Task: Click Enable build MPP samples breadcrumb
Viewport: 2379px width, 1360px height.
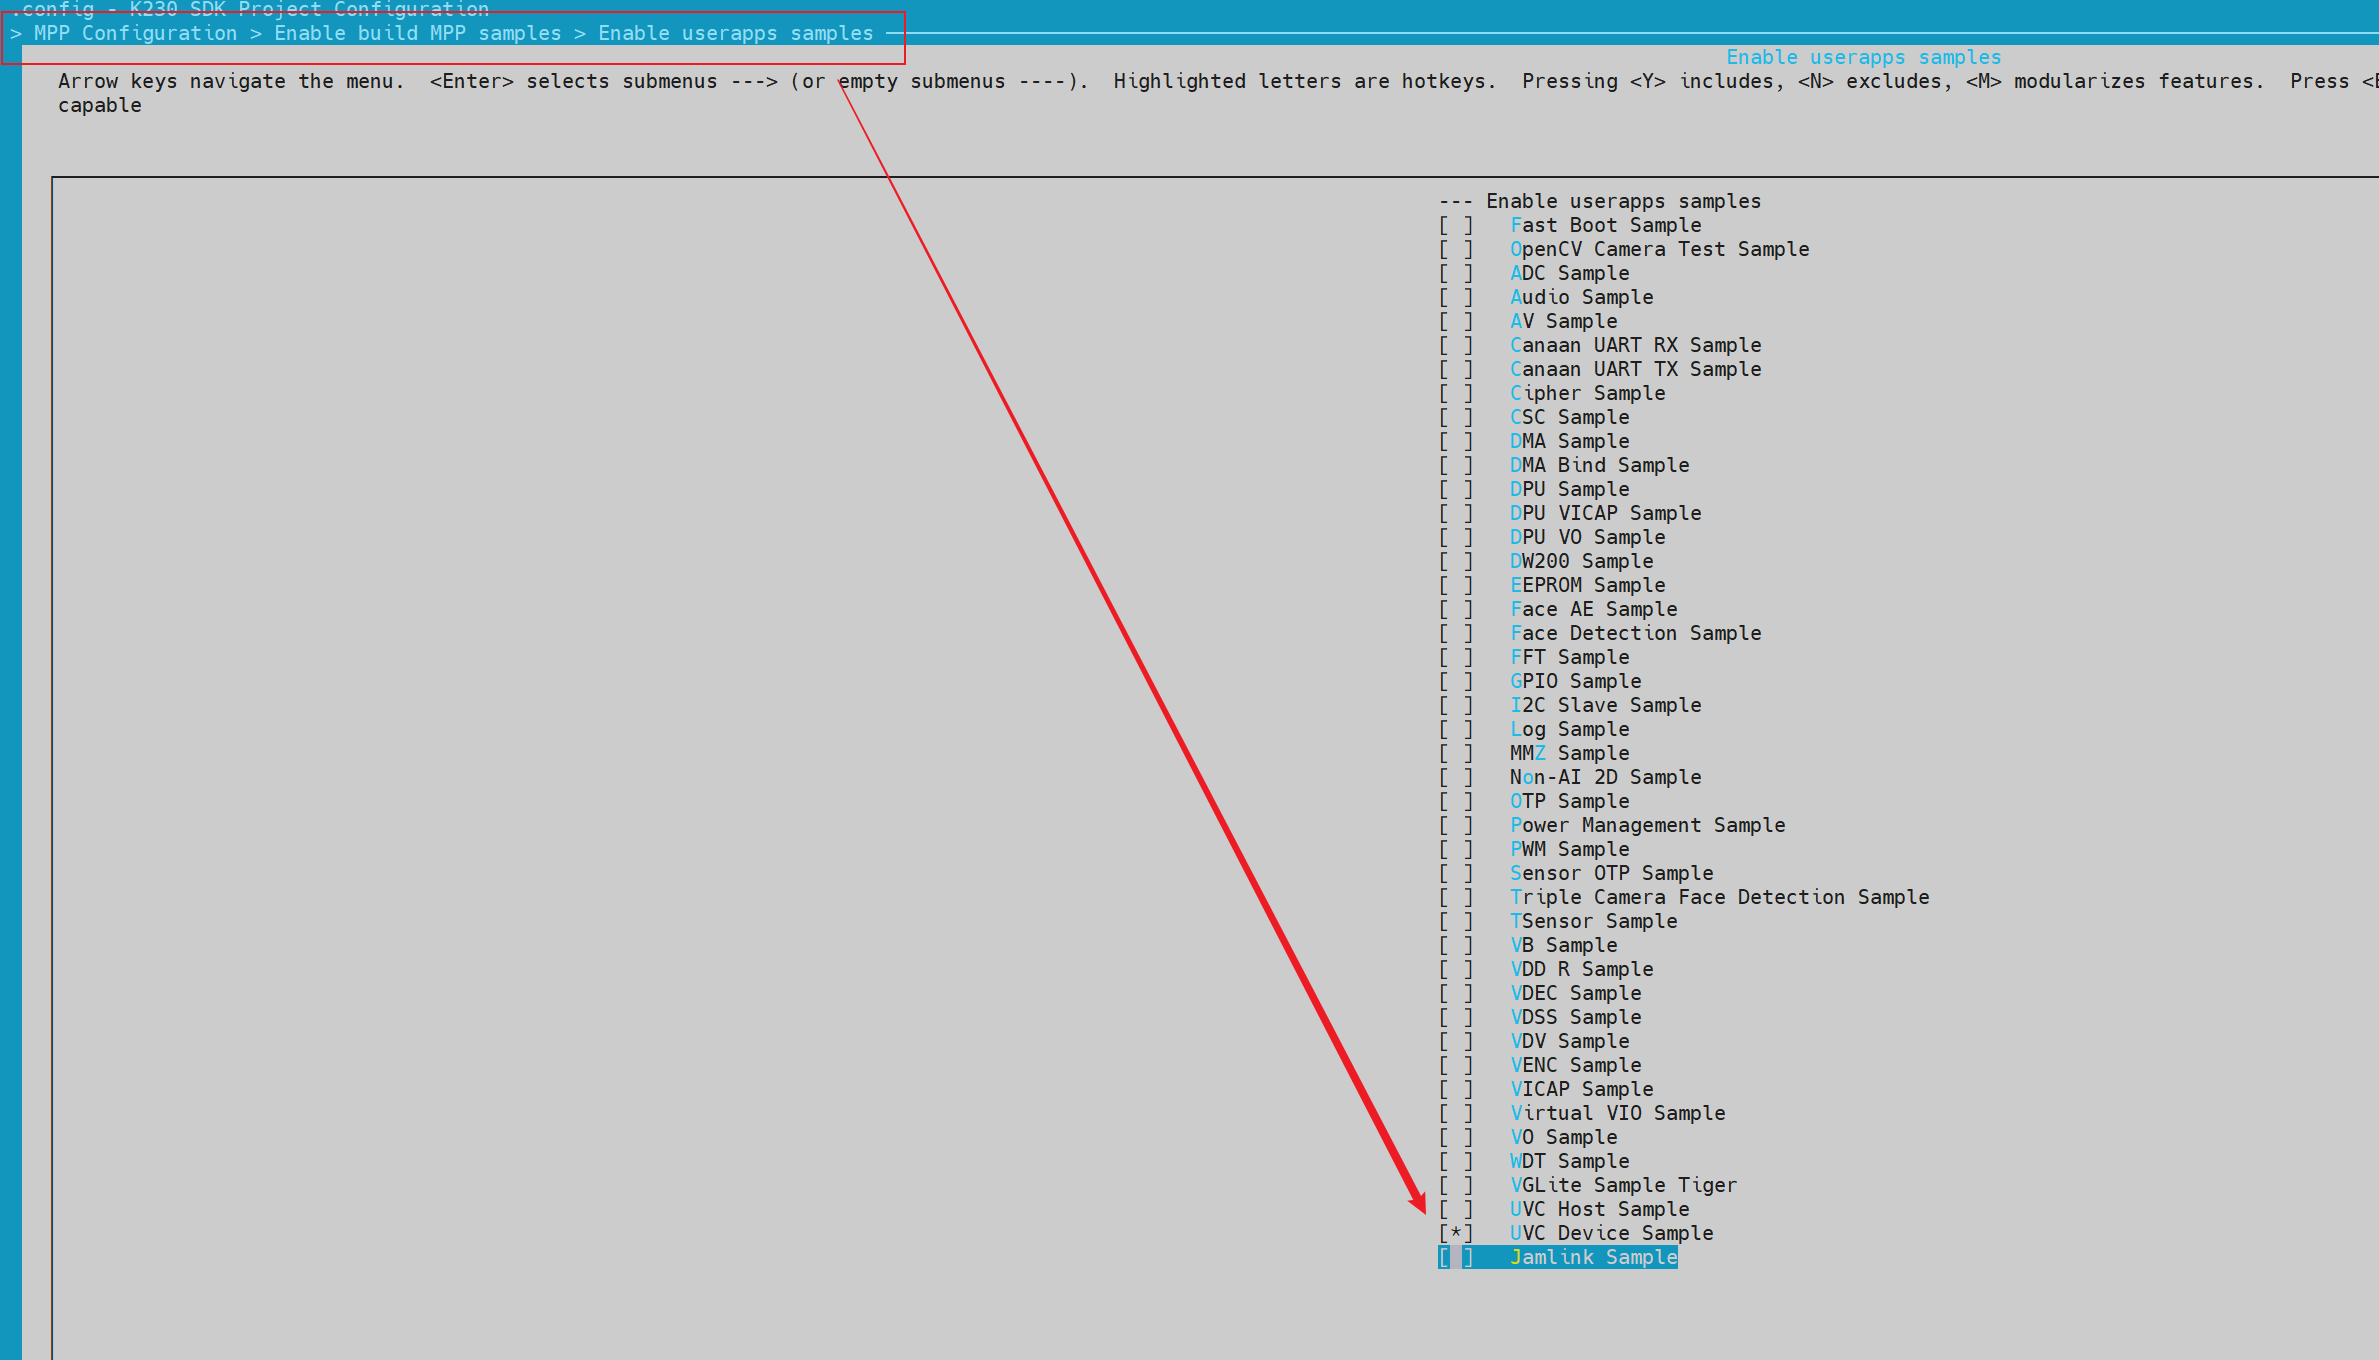Action: pos(417,33)
